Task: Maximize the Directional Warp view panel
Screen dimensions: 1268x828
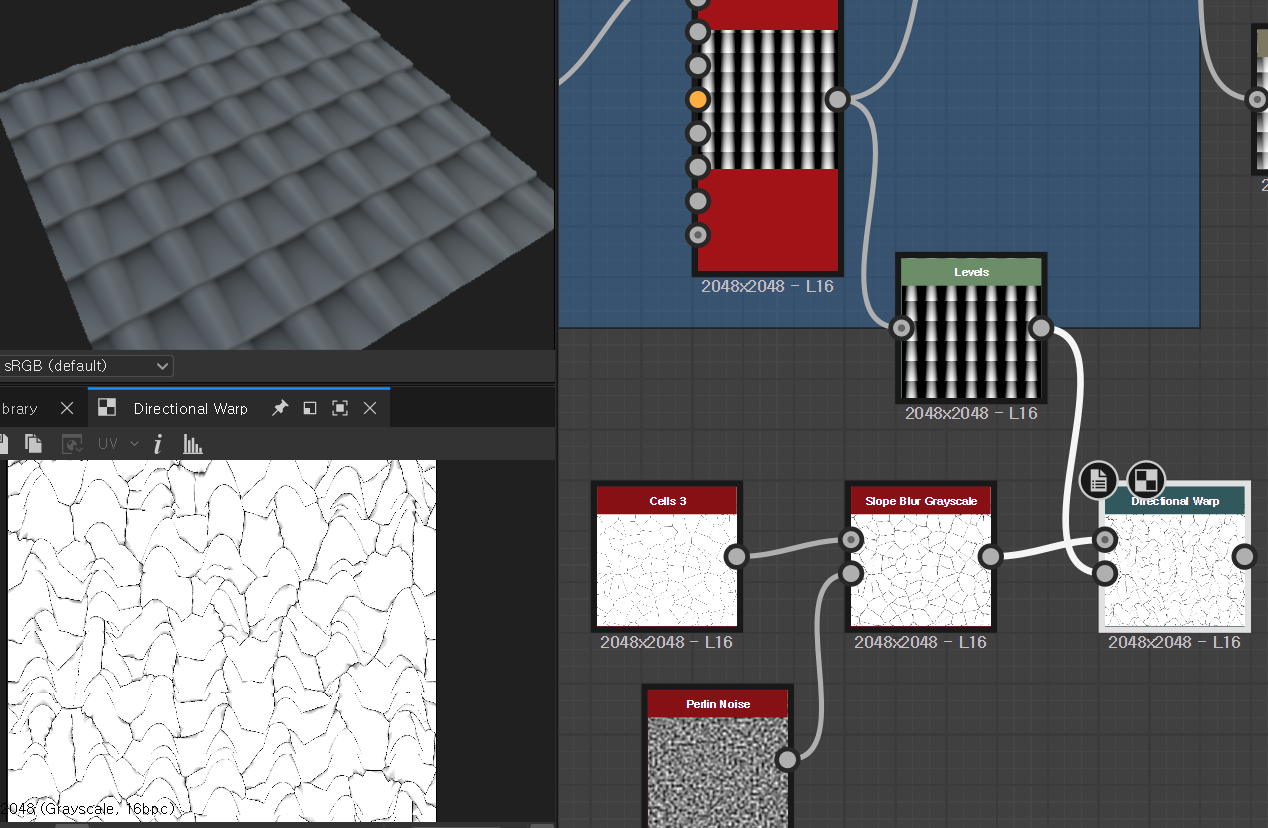Action: point(340,408)
